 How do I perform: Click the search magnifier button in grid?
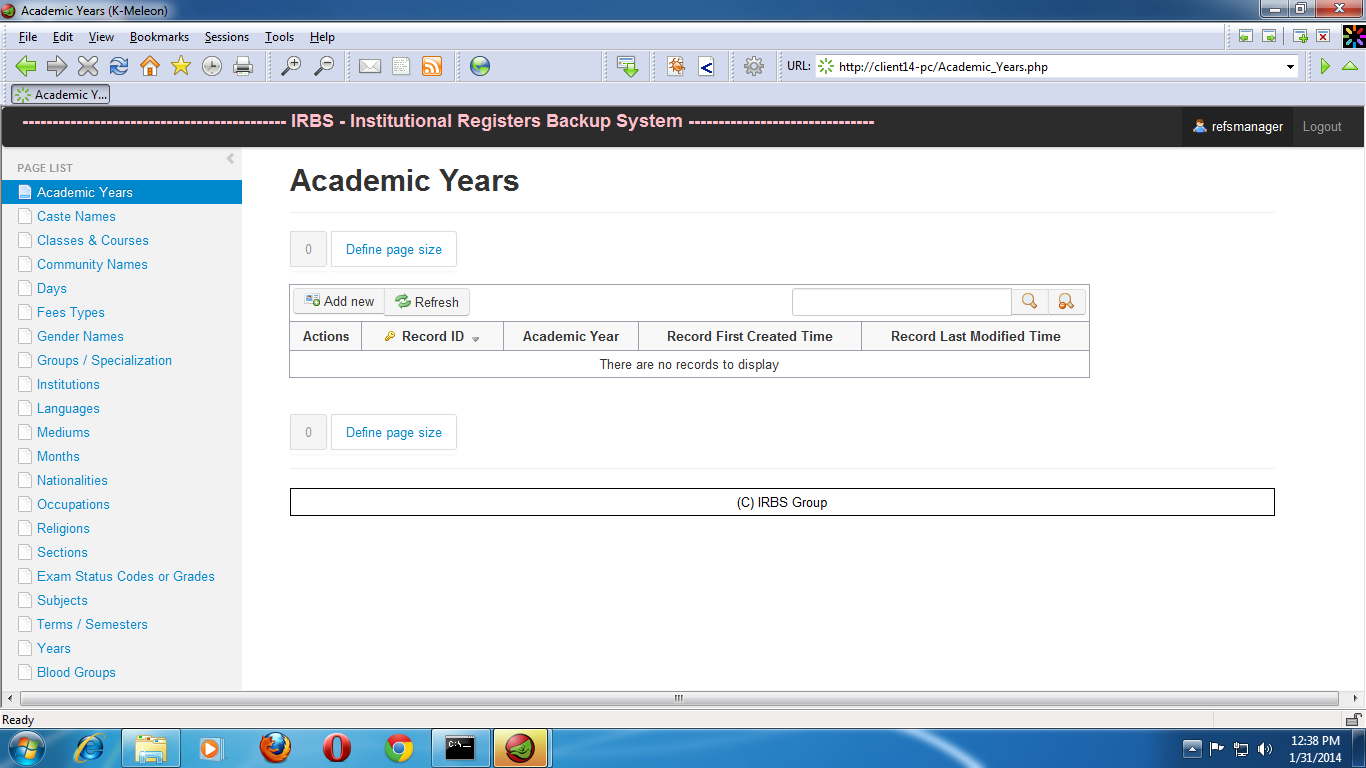[1029, 302]
